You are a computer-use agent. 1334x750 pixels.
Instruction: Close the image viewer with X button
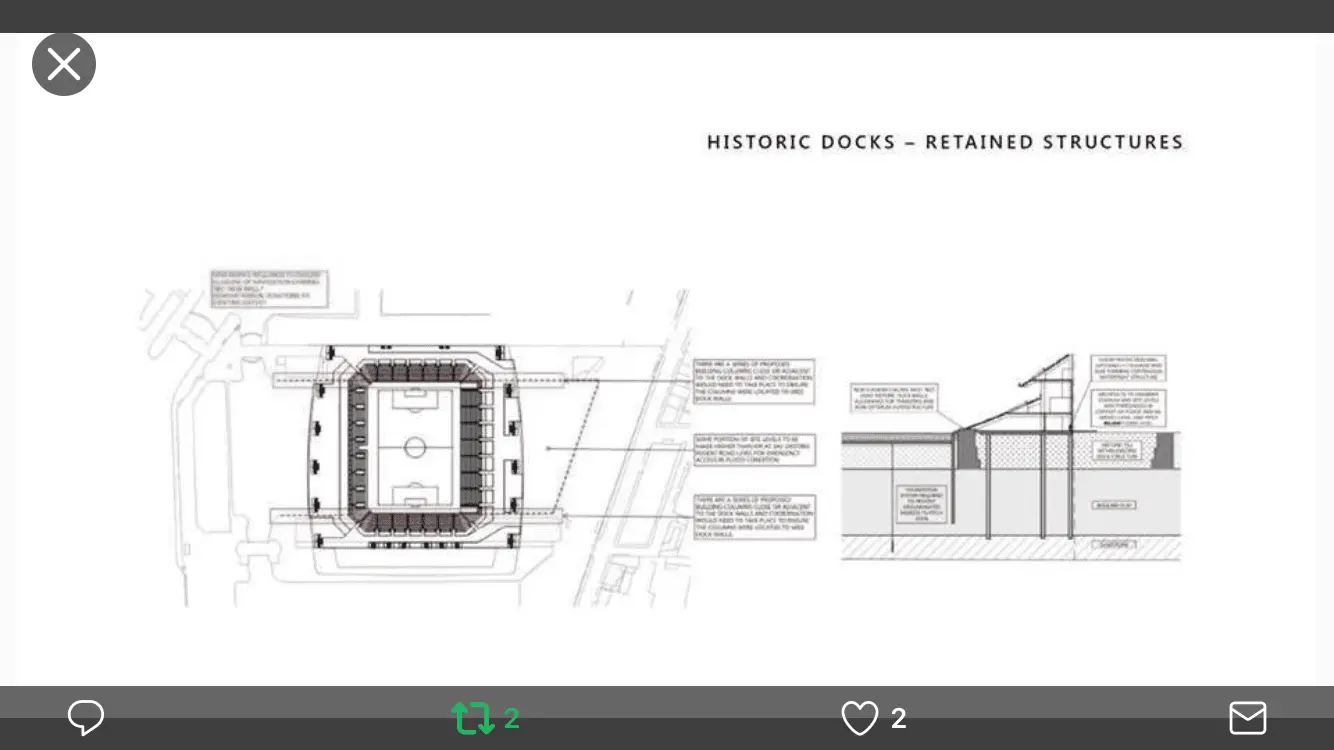pos(64,64)
